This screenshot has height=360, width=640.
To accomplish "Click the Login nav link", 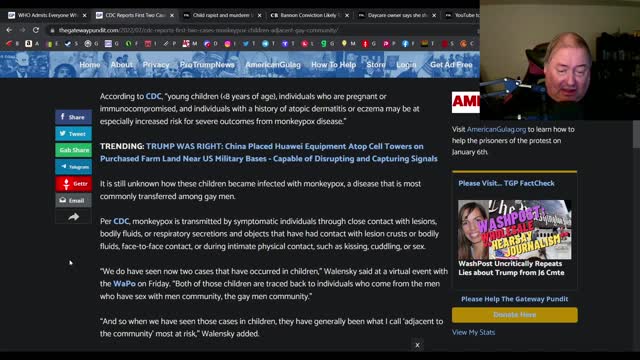I will coord(406,65).
